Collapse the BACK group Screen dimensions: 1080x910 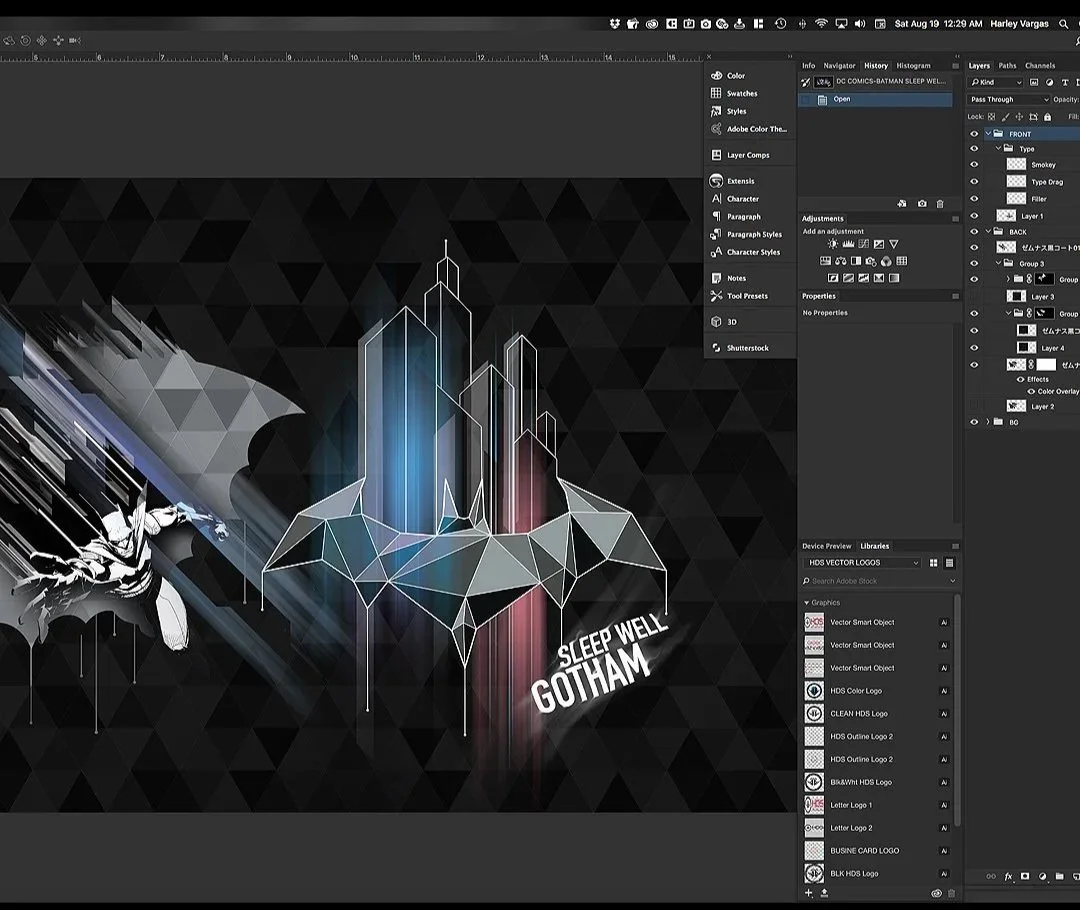(988, 231)
